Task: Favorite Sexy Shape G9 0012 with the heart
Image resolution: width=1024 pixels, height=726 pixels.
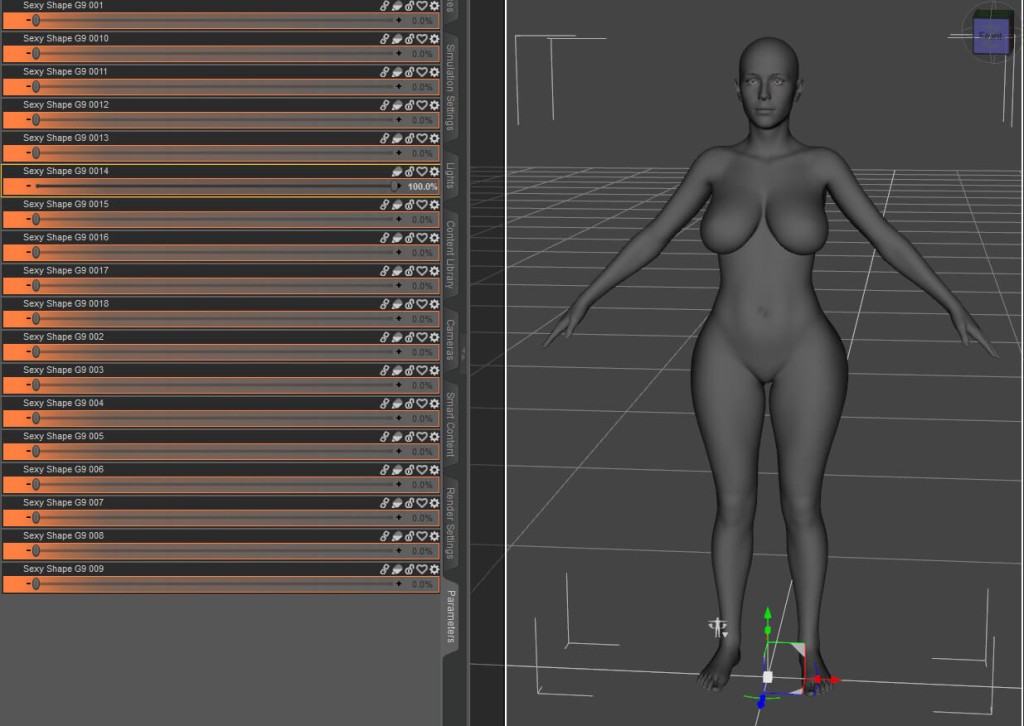Action: point(422,105)
